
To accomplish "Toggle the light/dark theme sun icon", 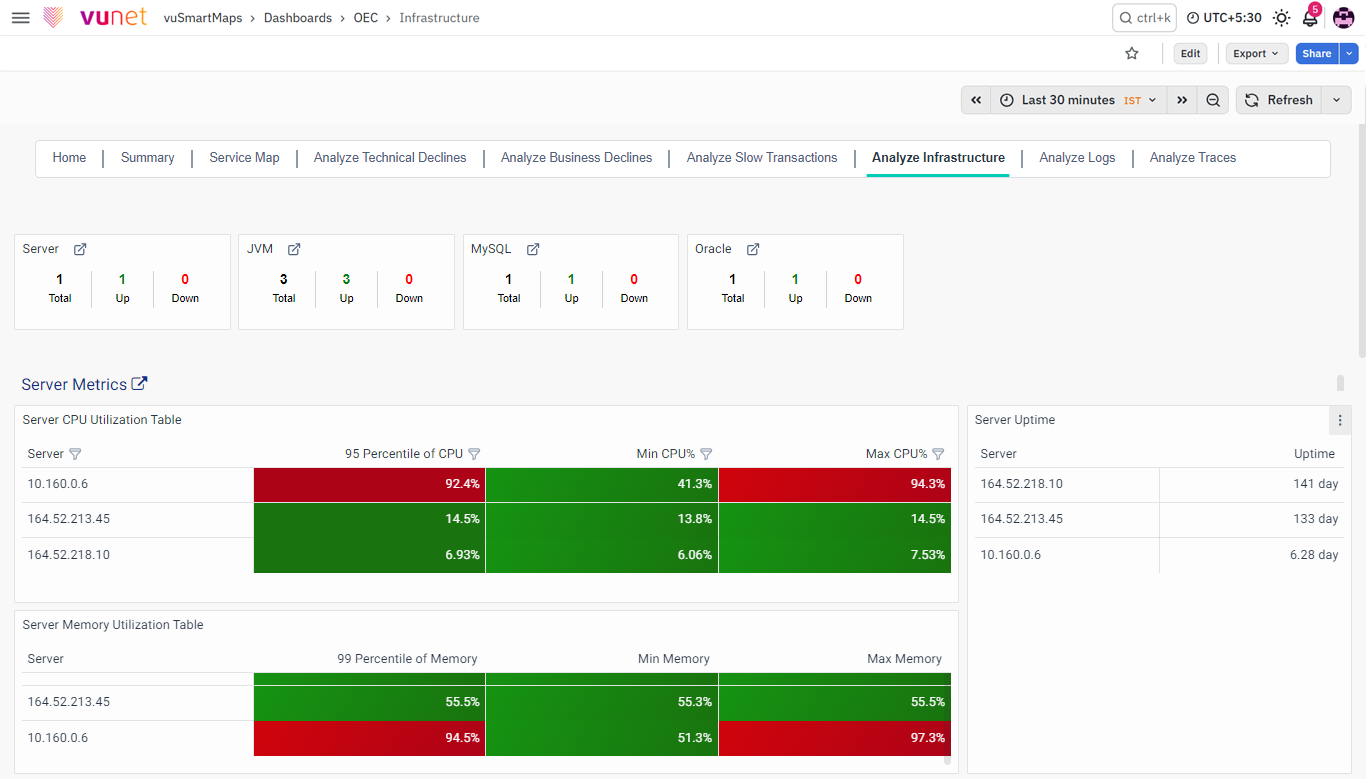I will (1281, 18).
